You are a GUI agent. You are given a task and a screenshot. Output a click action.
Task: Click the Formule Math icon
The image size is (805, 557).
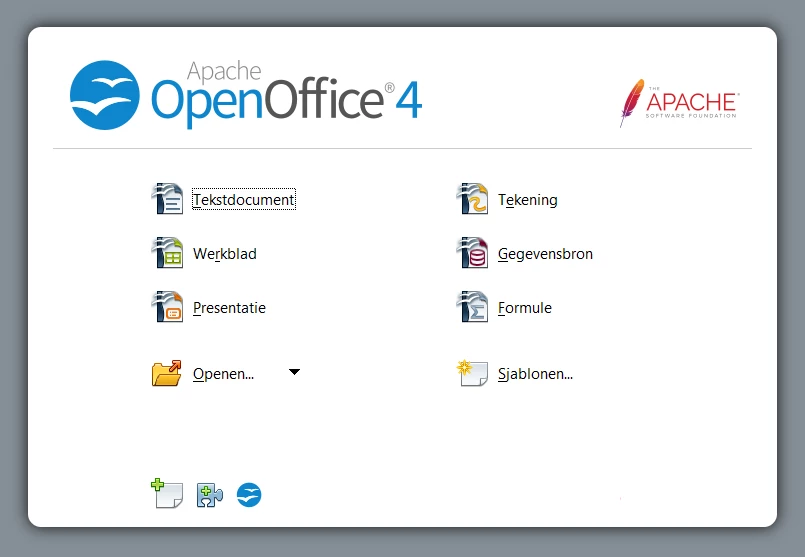(472, 306)
